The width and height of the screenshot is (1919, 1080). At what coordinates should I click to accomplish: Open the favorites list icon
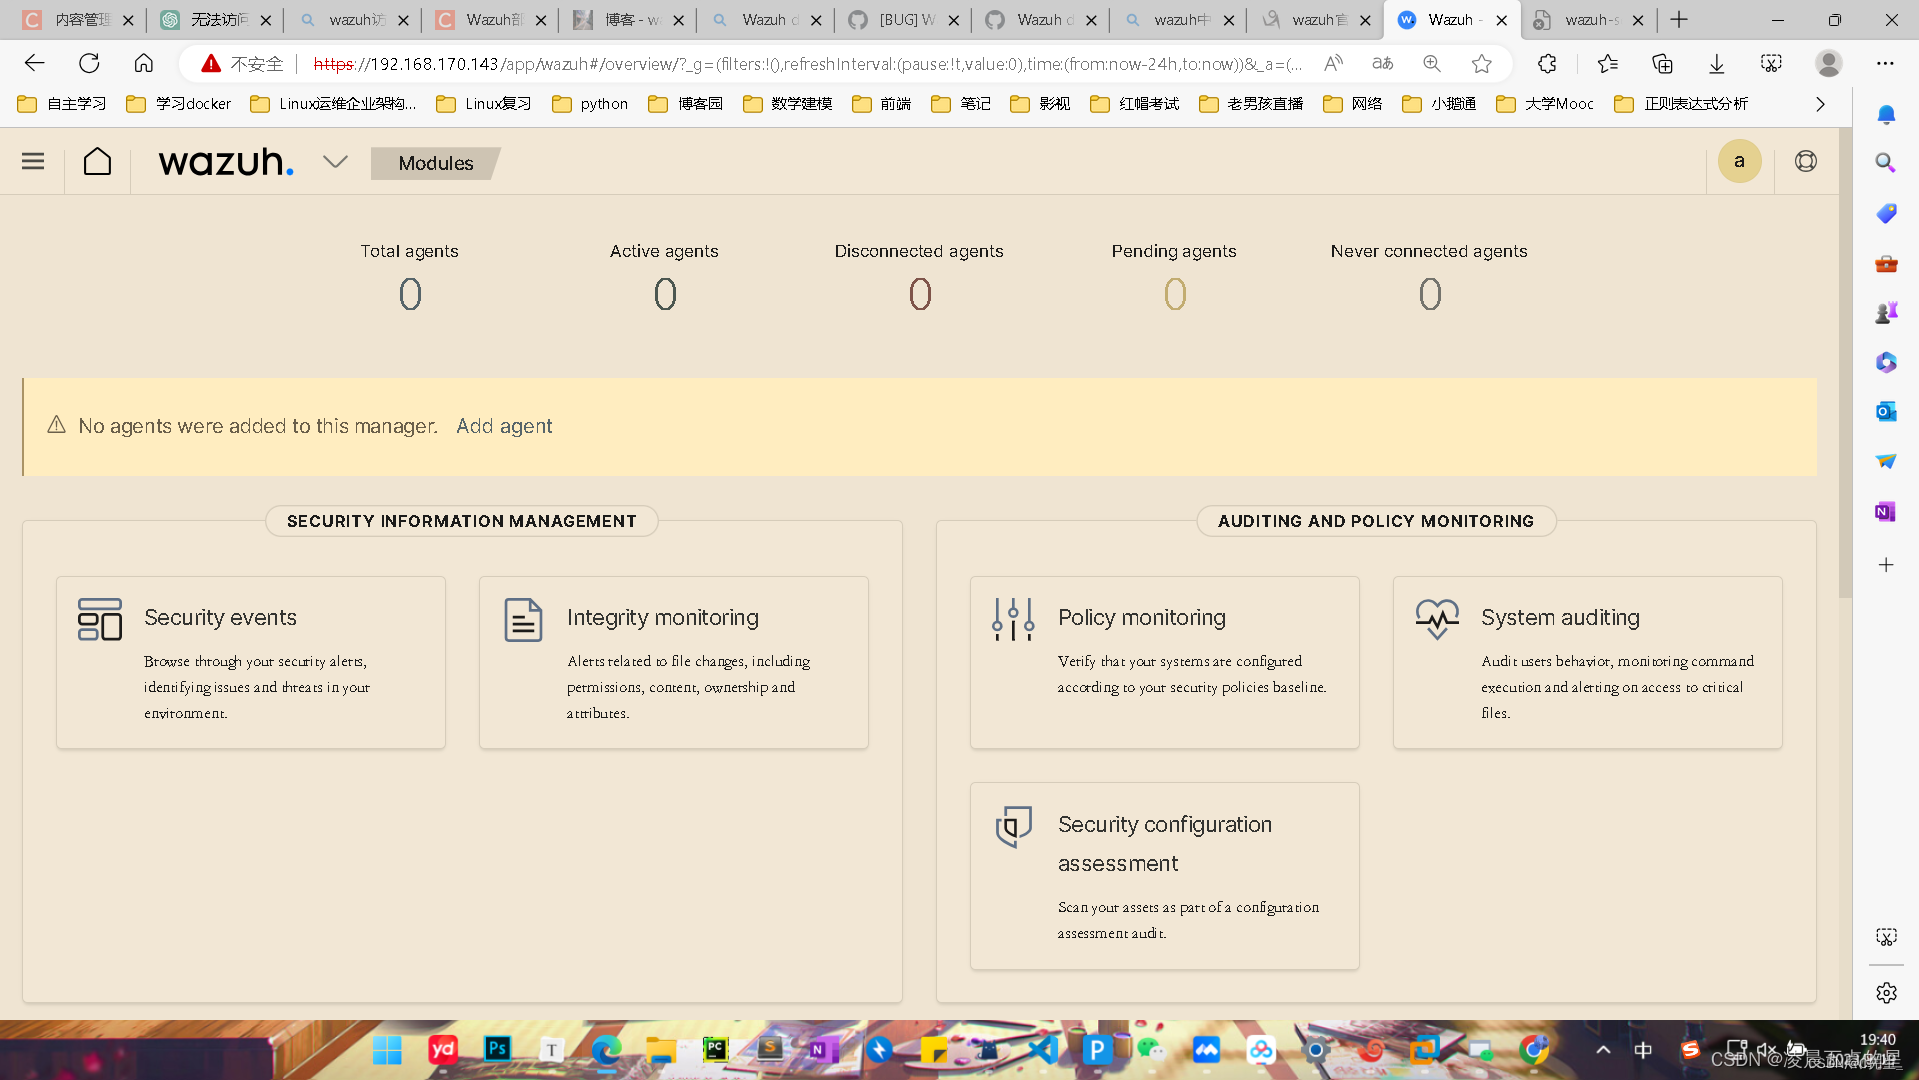point(1607,64)
